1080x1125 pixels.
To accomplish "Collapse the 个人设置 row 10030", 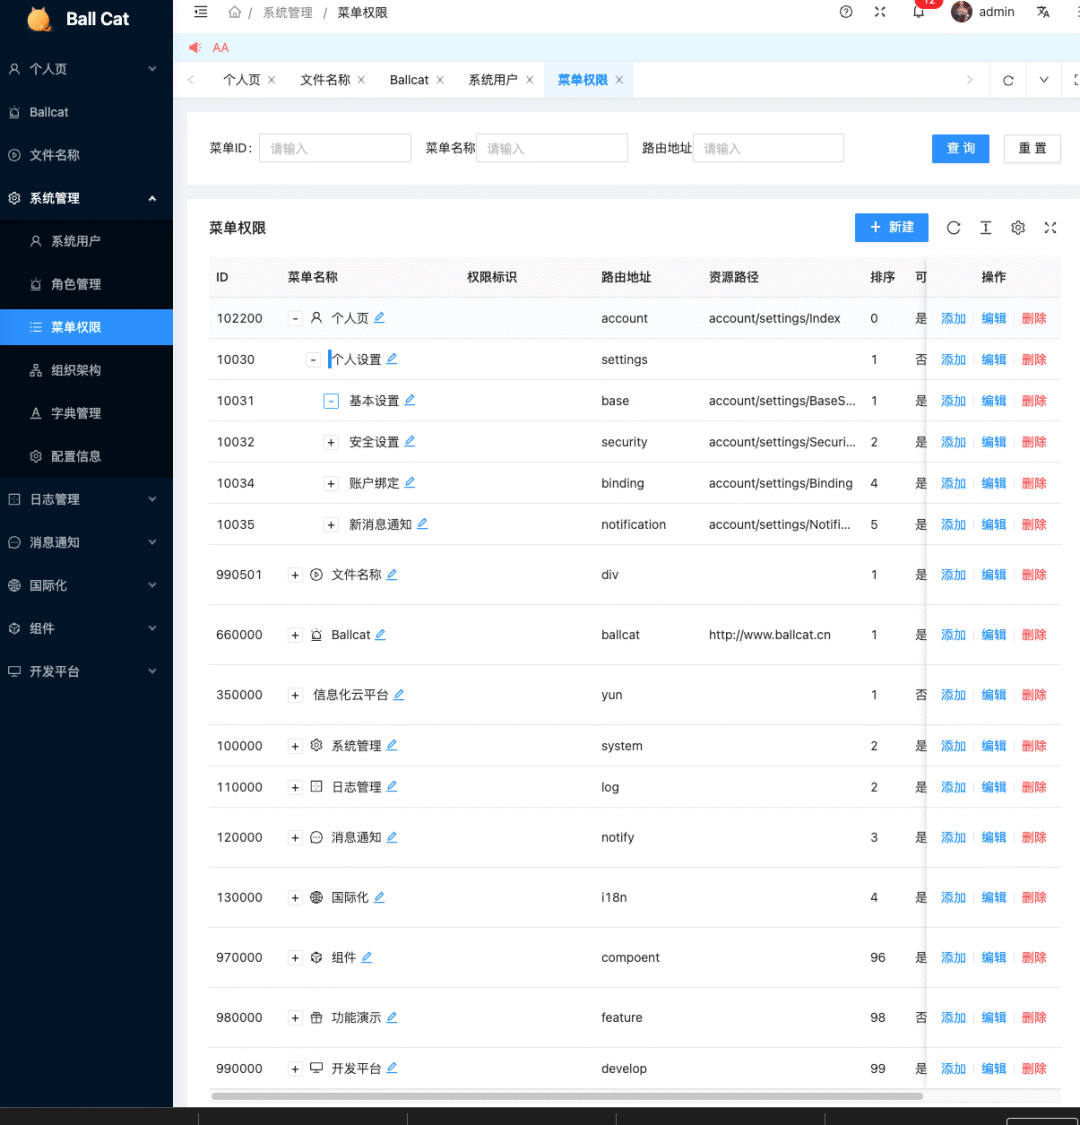I will (313, 359).
